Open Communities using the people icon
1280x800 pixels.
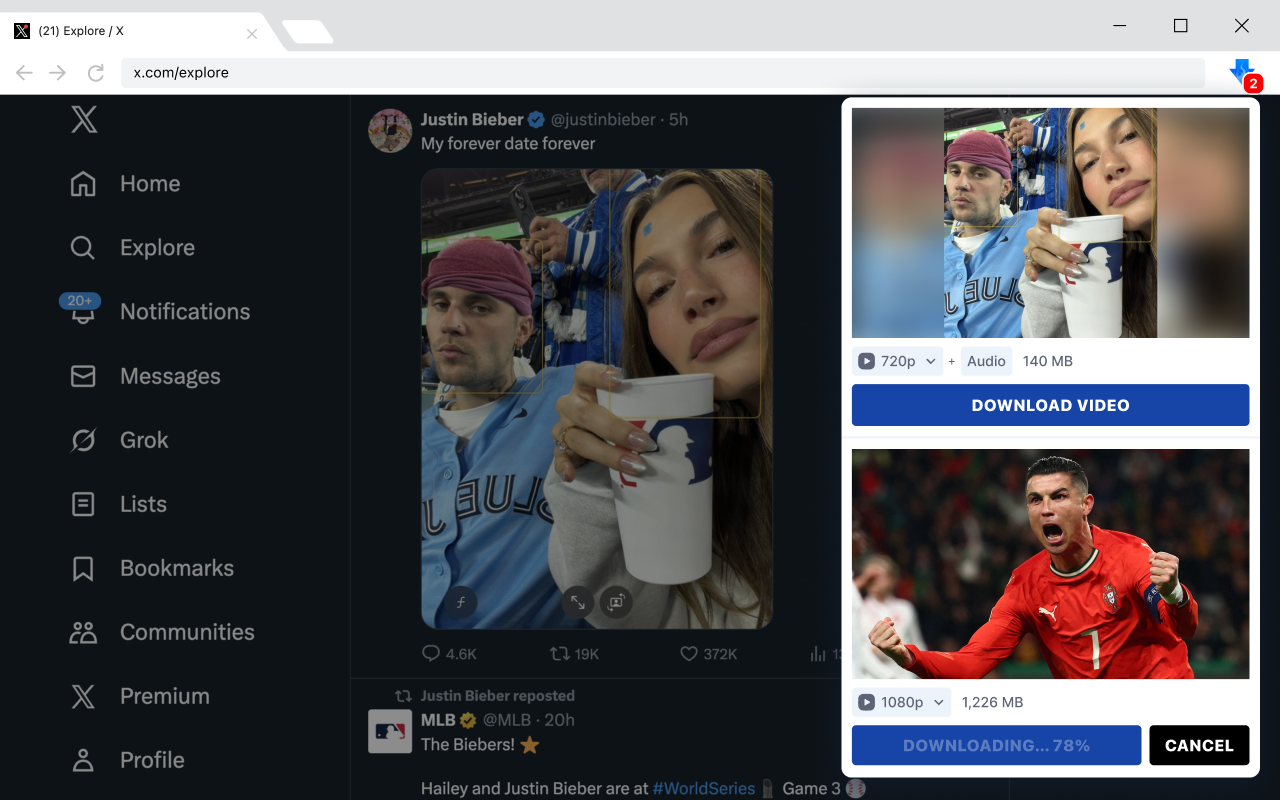[x=83, y=632]
